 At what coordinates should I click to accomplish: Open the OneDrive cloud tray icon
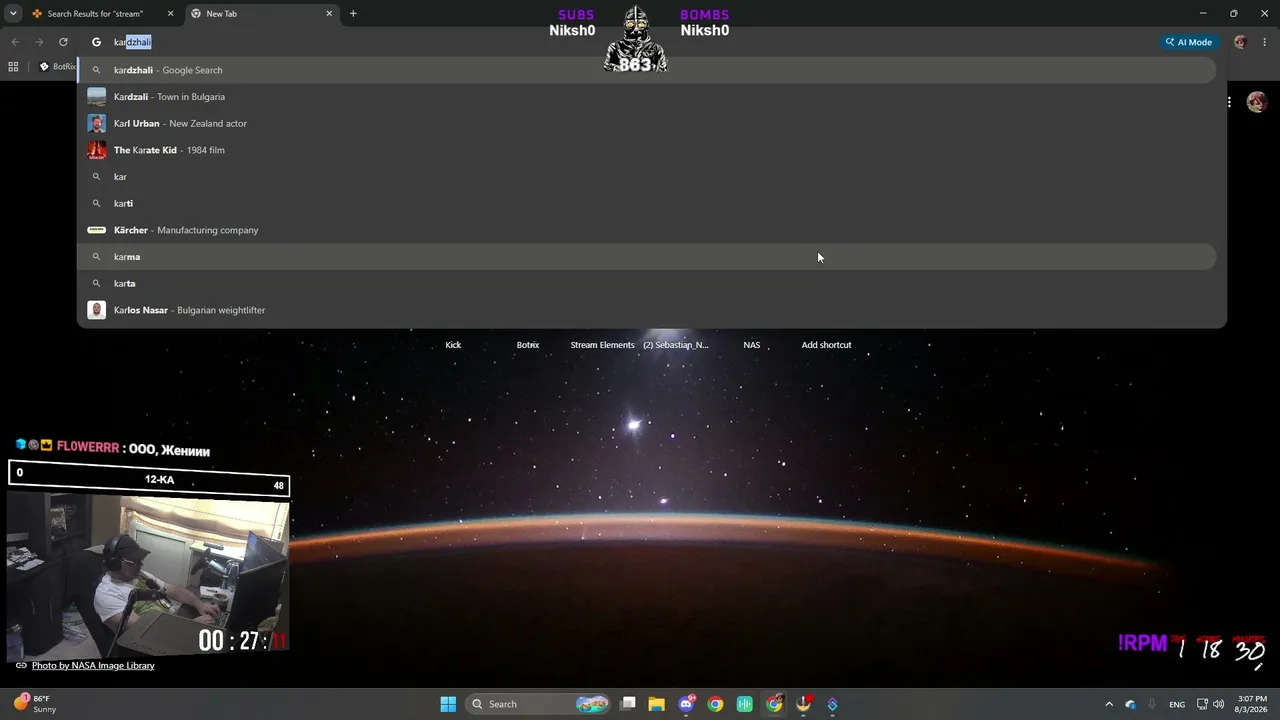point(1131,704)
